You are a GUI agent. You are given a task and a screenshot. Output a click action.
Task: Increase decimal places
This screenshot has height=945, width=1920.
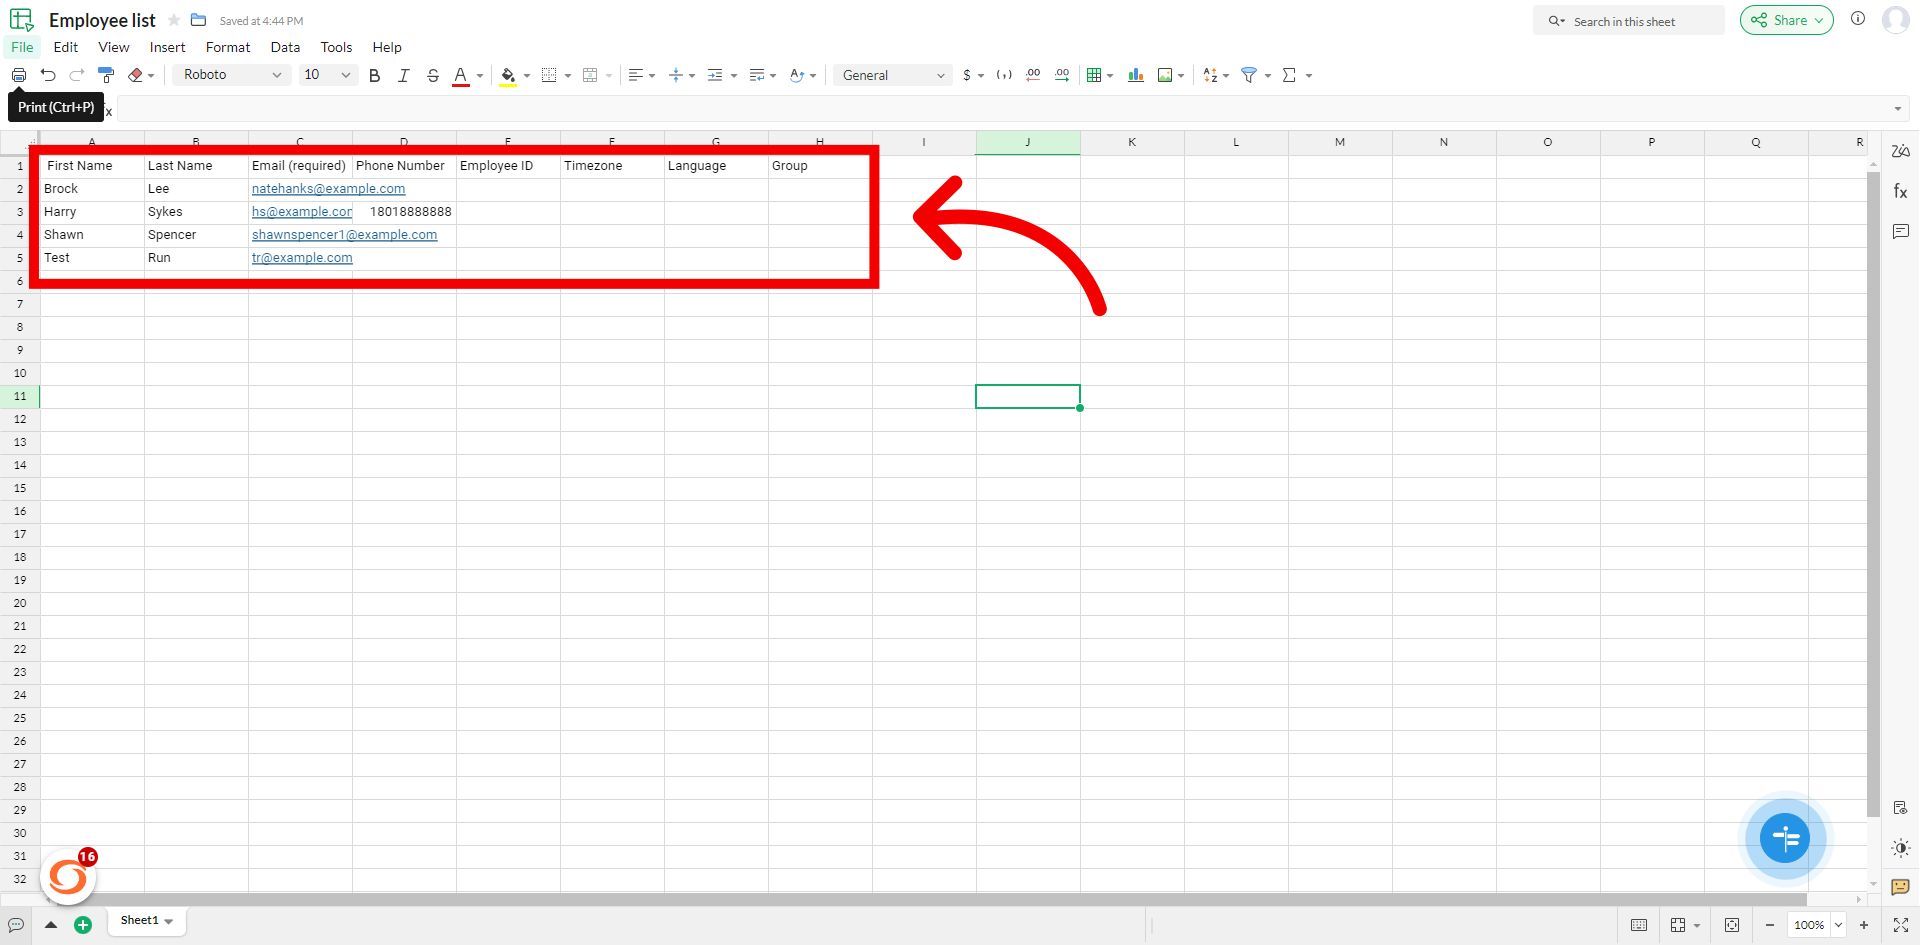point(1062,75)
